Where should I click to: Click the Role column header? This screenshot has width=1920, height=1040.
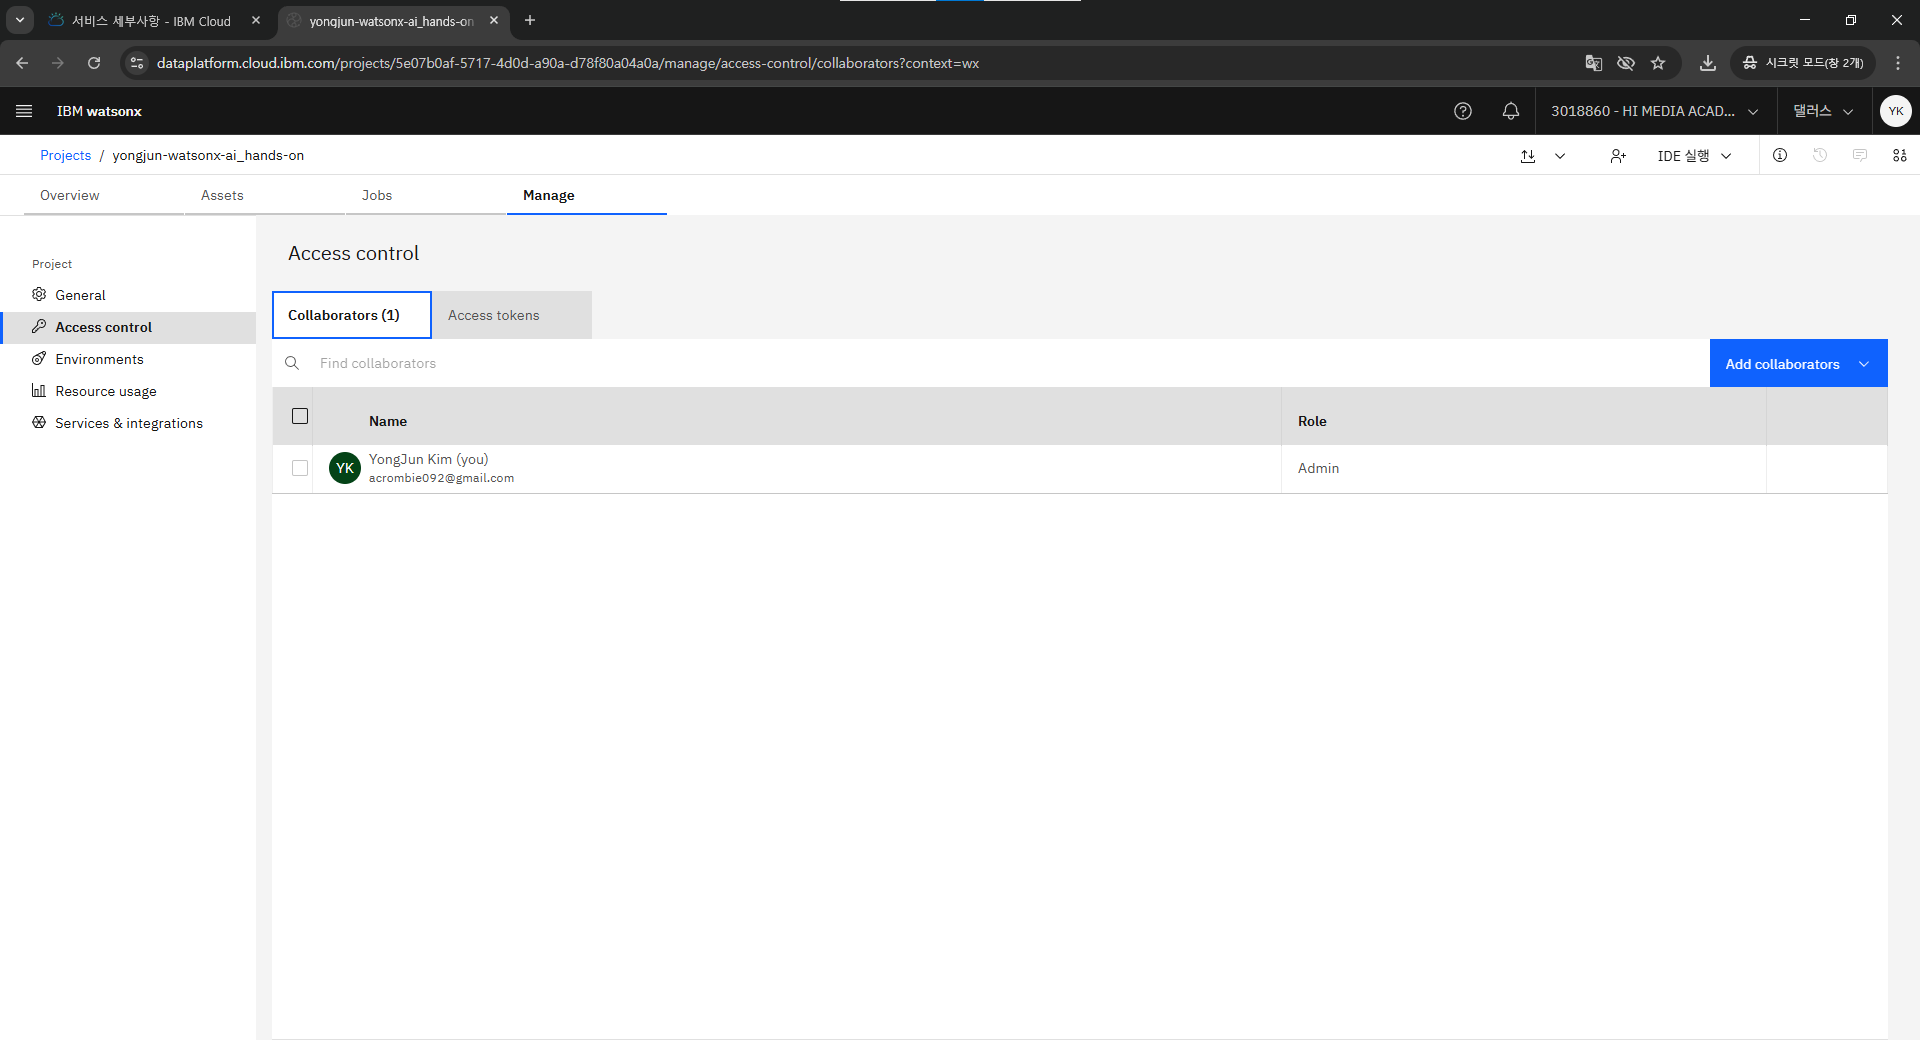(x=1312, y=421)
